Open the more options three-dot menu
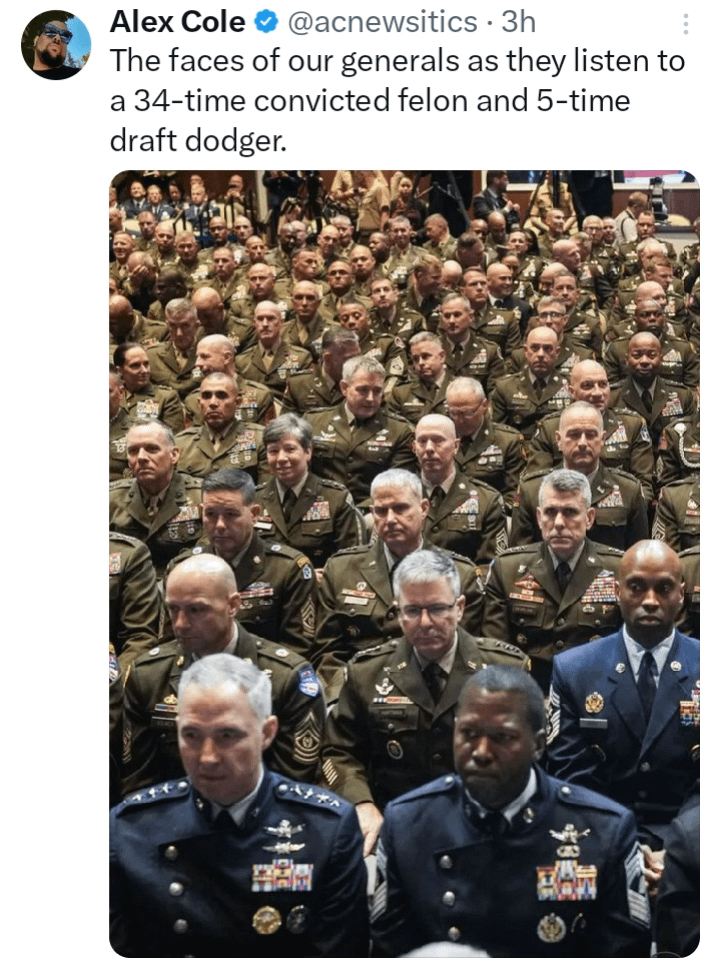This screenshot has width=720, height=967. (x=685, y=23)
